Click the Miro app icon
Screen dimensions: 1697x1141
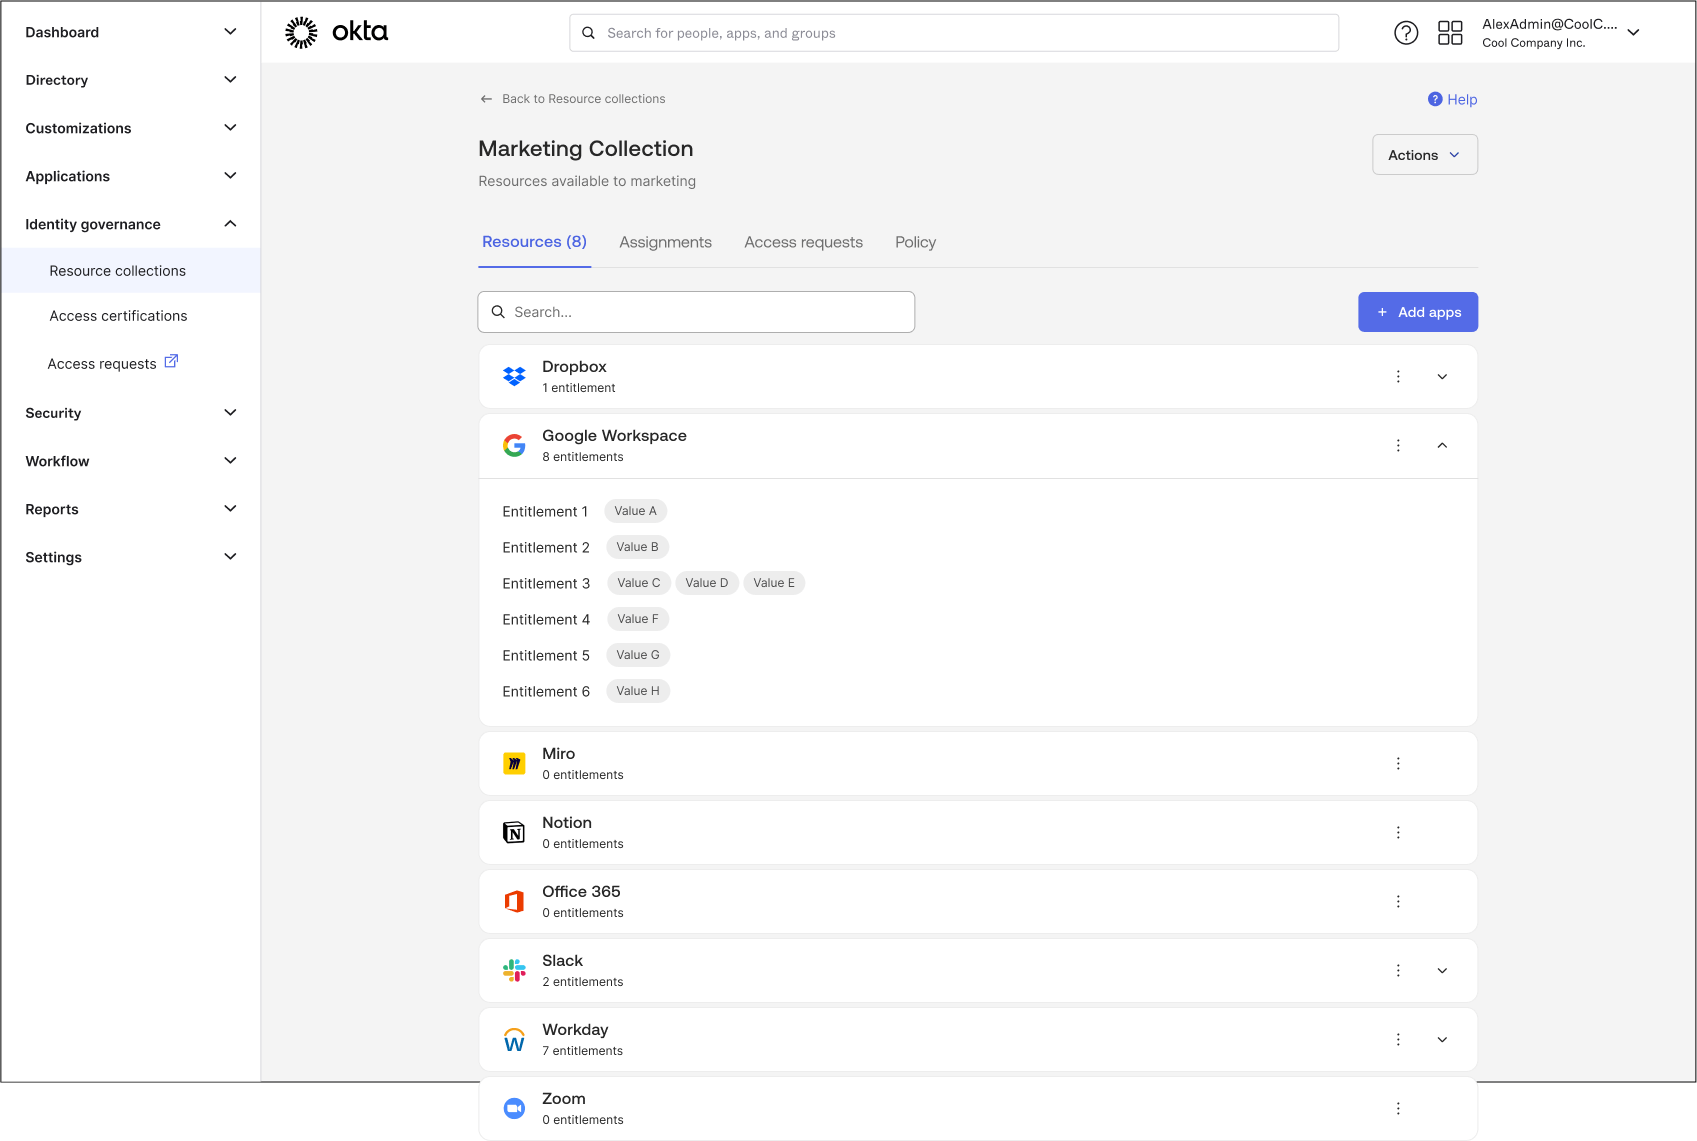[514, 763]
